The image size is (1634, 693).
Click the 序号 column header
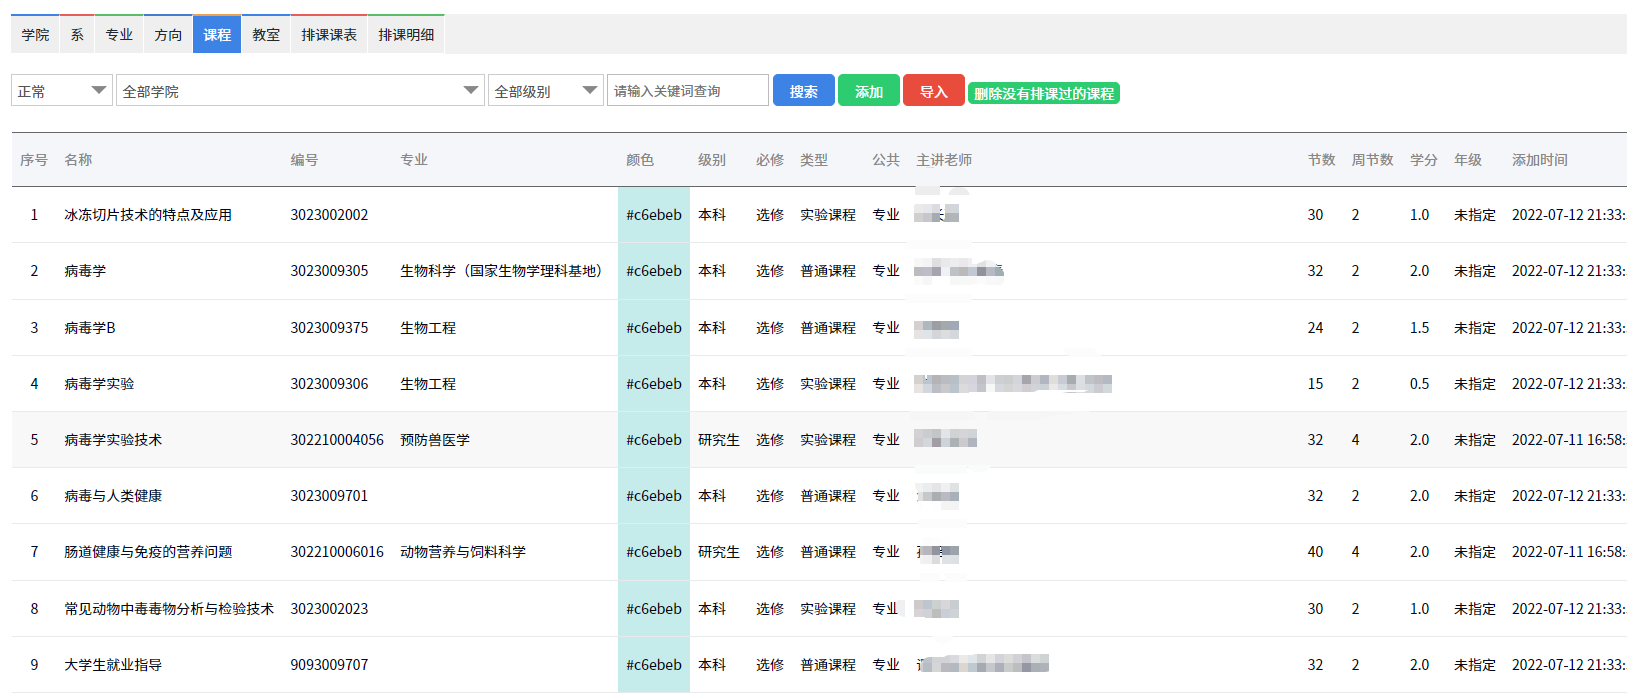(x=34, y=160)
